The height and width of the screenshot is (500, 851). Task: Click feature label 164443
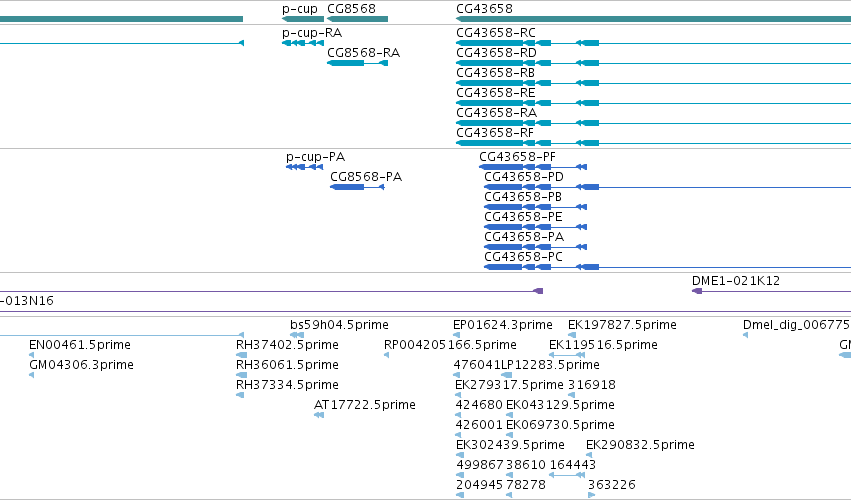[x=573, y=465]
